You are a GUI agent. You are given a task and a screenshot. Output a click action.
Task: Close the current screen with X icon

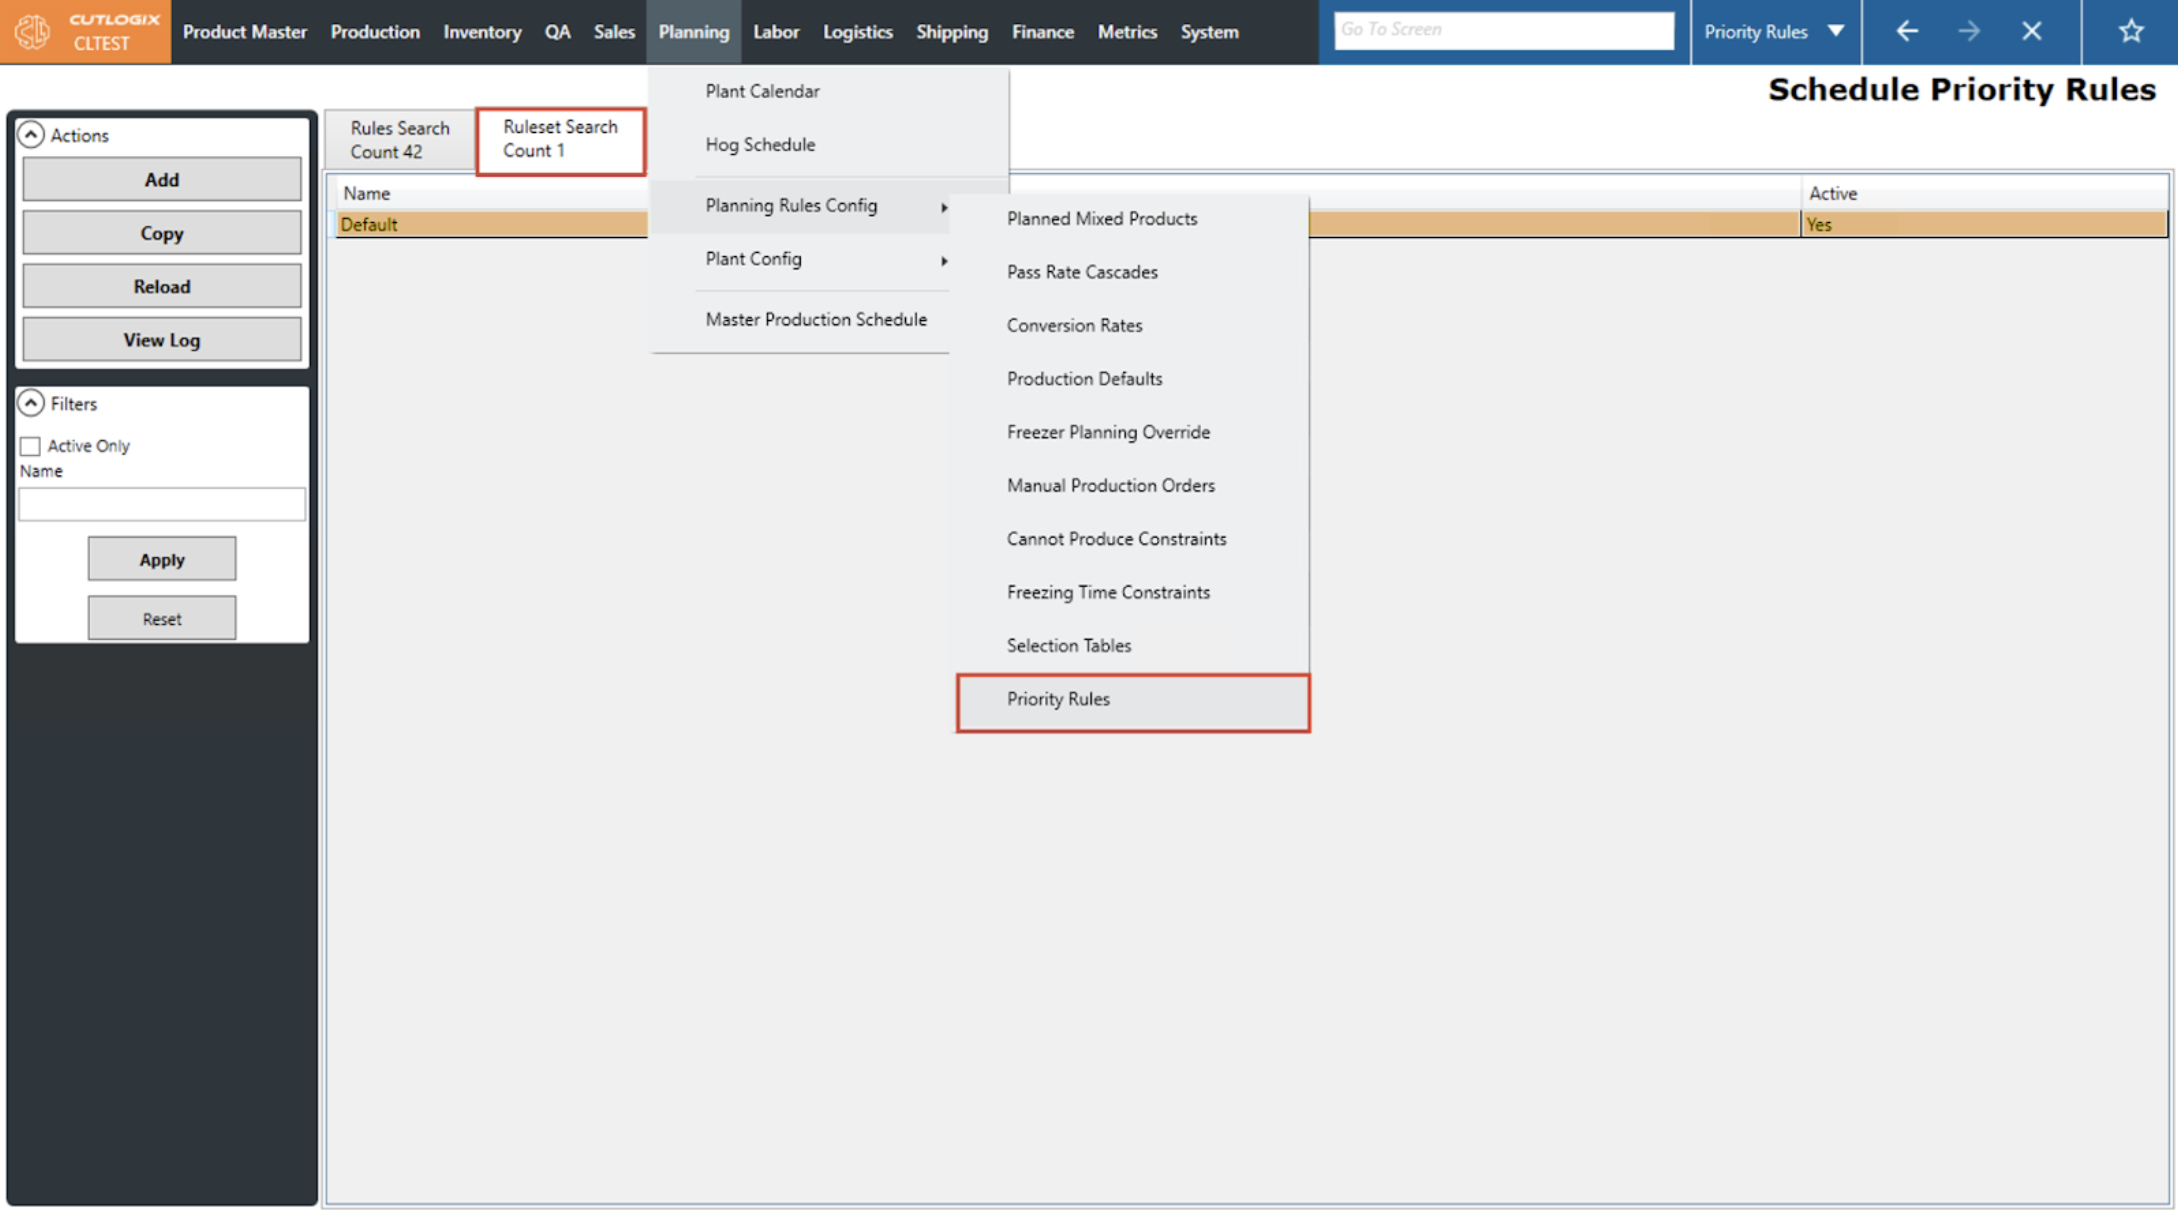(x=2031, y=31)
